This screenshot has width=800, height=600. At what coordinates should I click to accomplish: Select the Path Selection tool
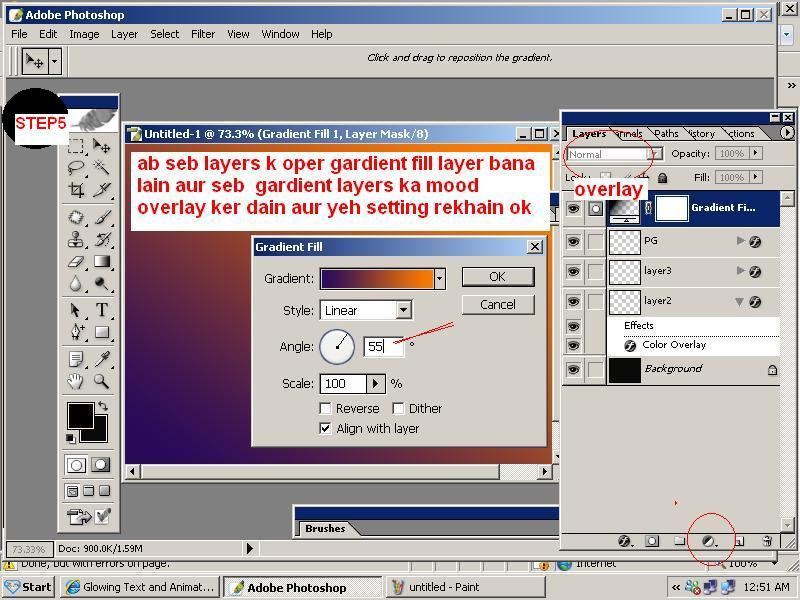(76, 310)
